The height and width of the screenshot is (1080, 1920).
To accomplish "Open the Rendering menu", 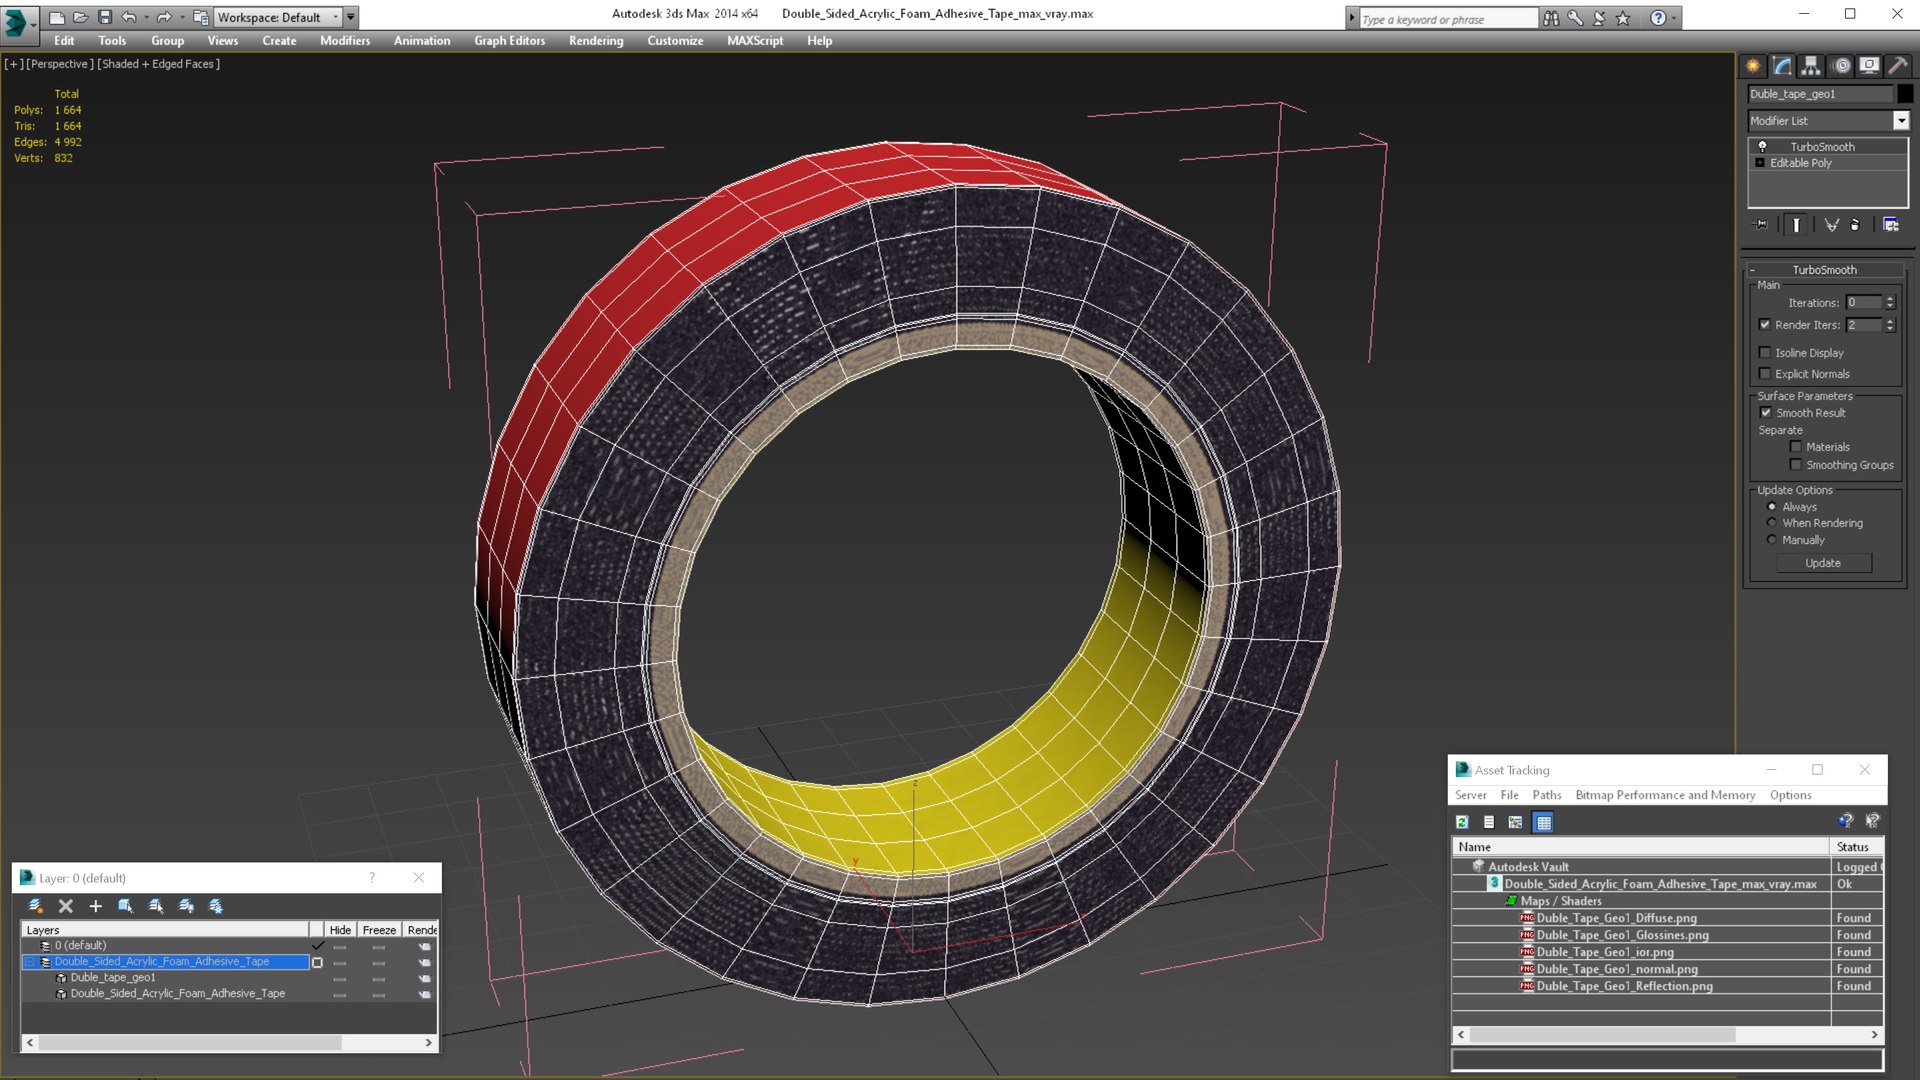I will (x=595, y=41).
